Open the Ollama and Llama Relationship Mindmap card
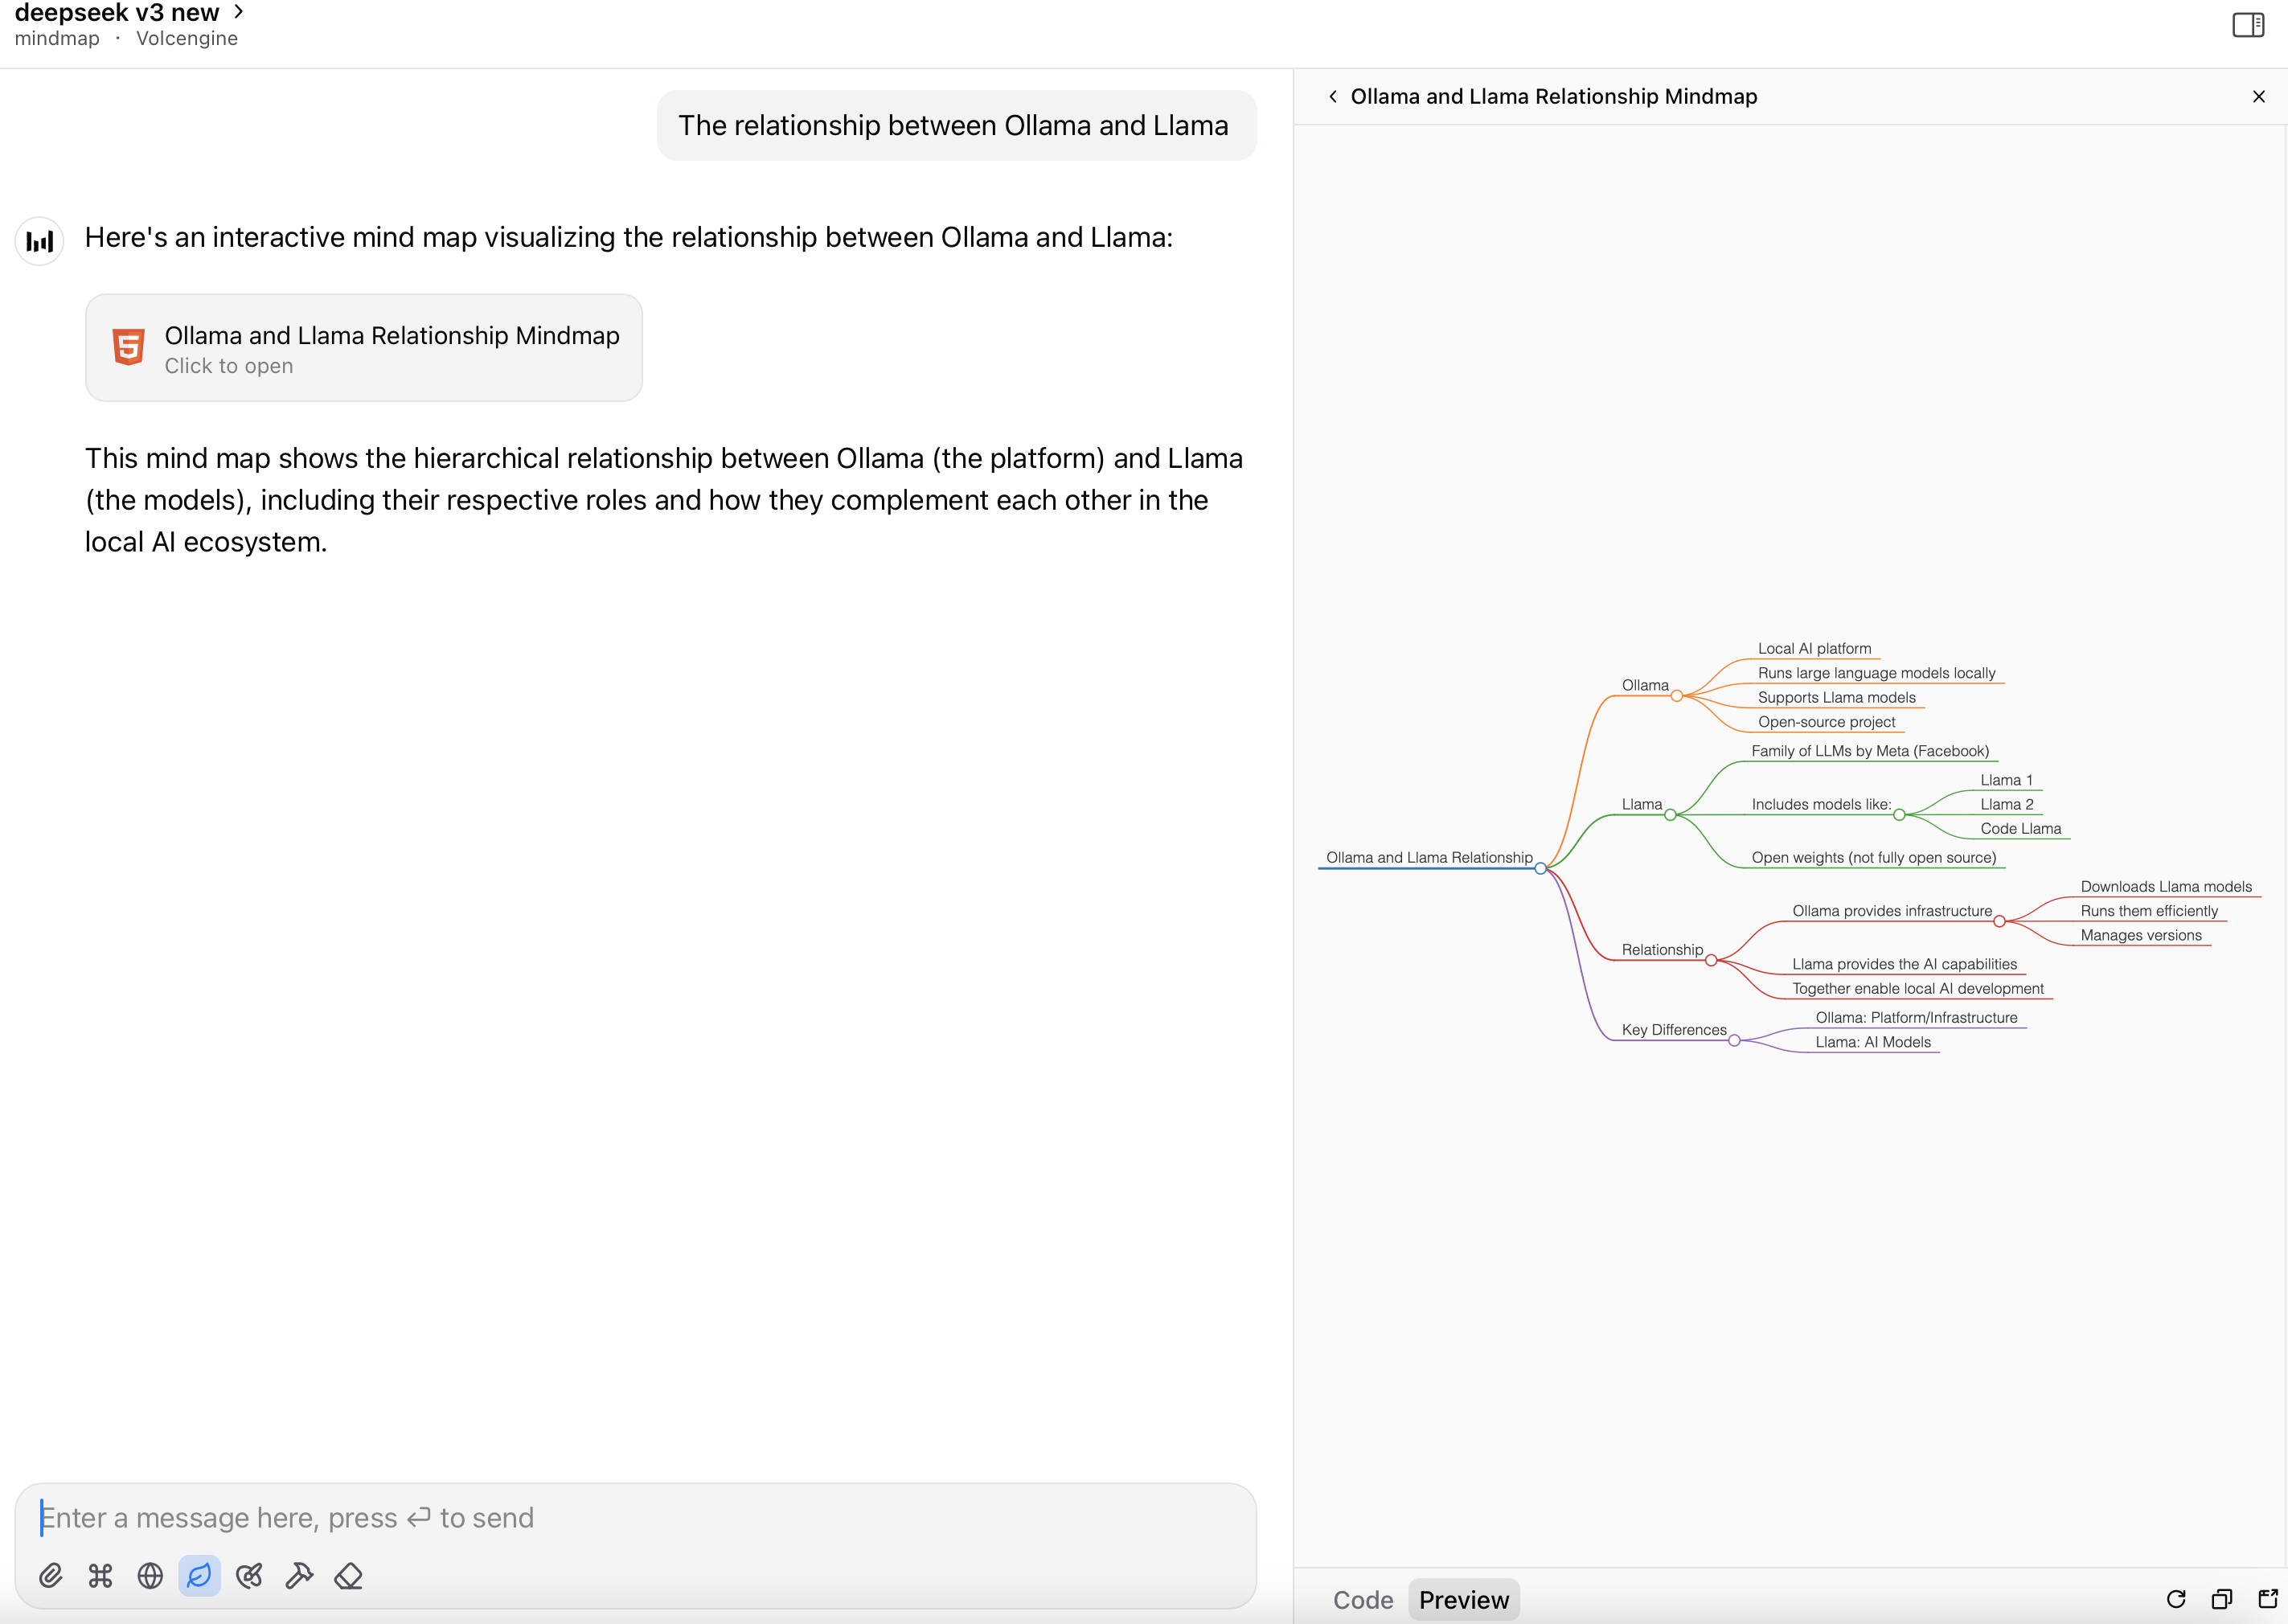This screenshot has width=2288, height=1624. 364,348
